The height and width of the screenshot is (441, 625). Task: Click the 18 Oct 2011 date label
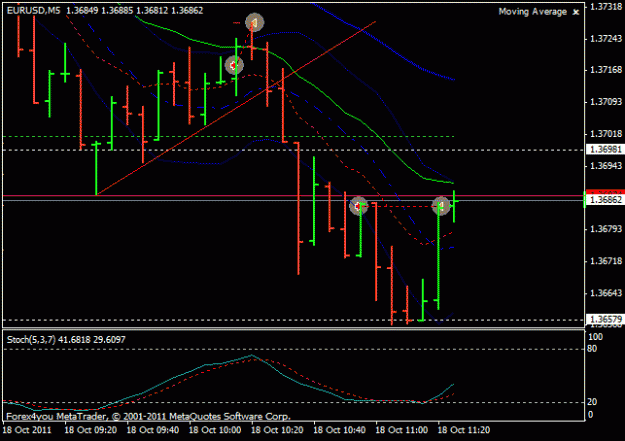point(27,430)
